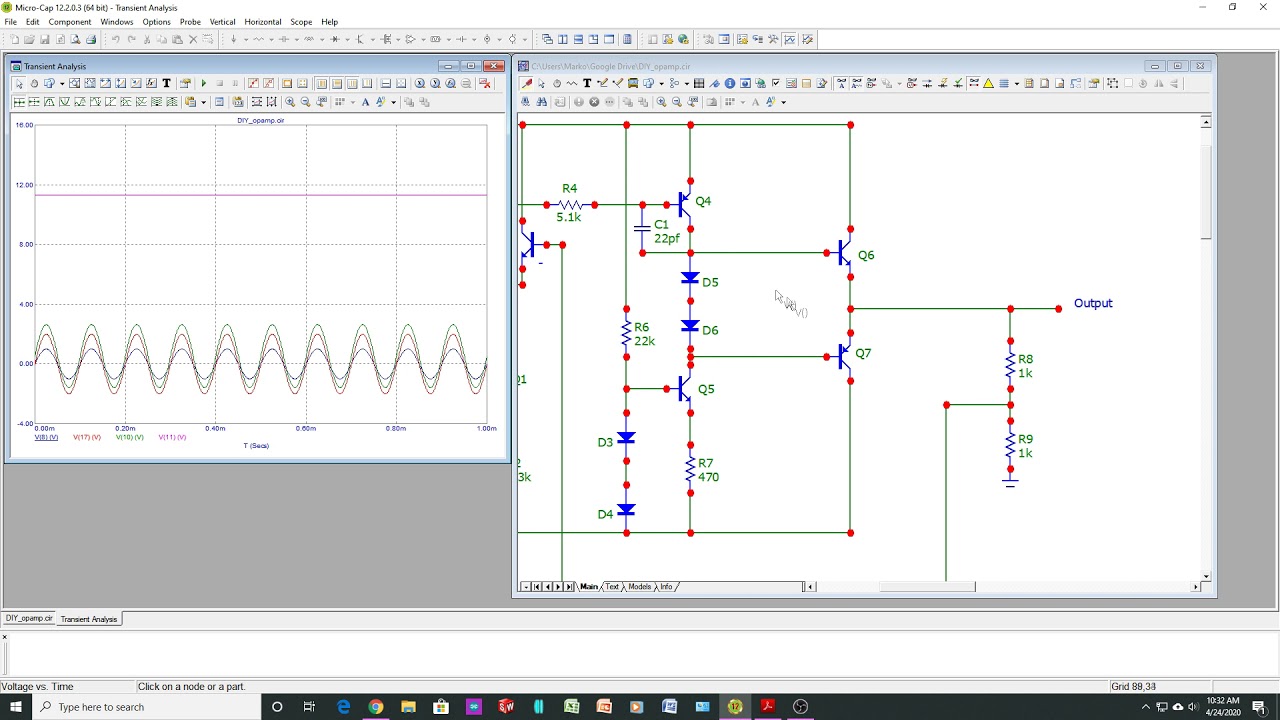This screenshot has width=1280, height=720.
Task: Click the New file icon in main toolbar
Action: click(x=14, y=39)
